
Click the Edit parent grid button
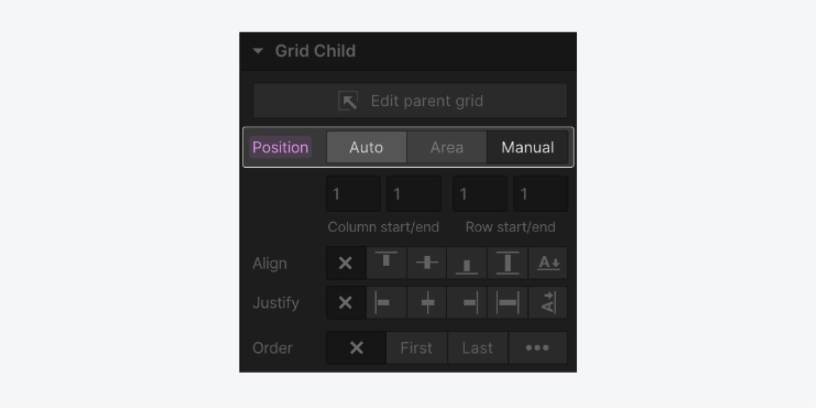(x=409, y=101)
